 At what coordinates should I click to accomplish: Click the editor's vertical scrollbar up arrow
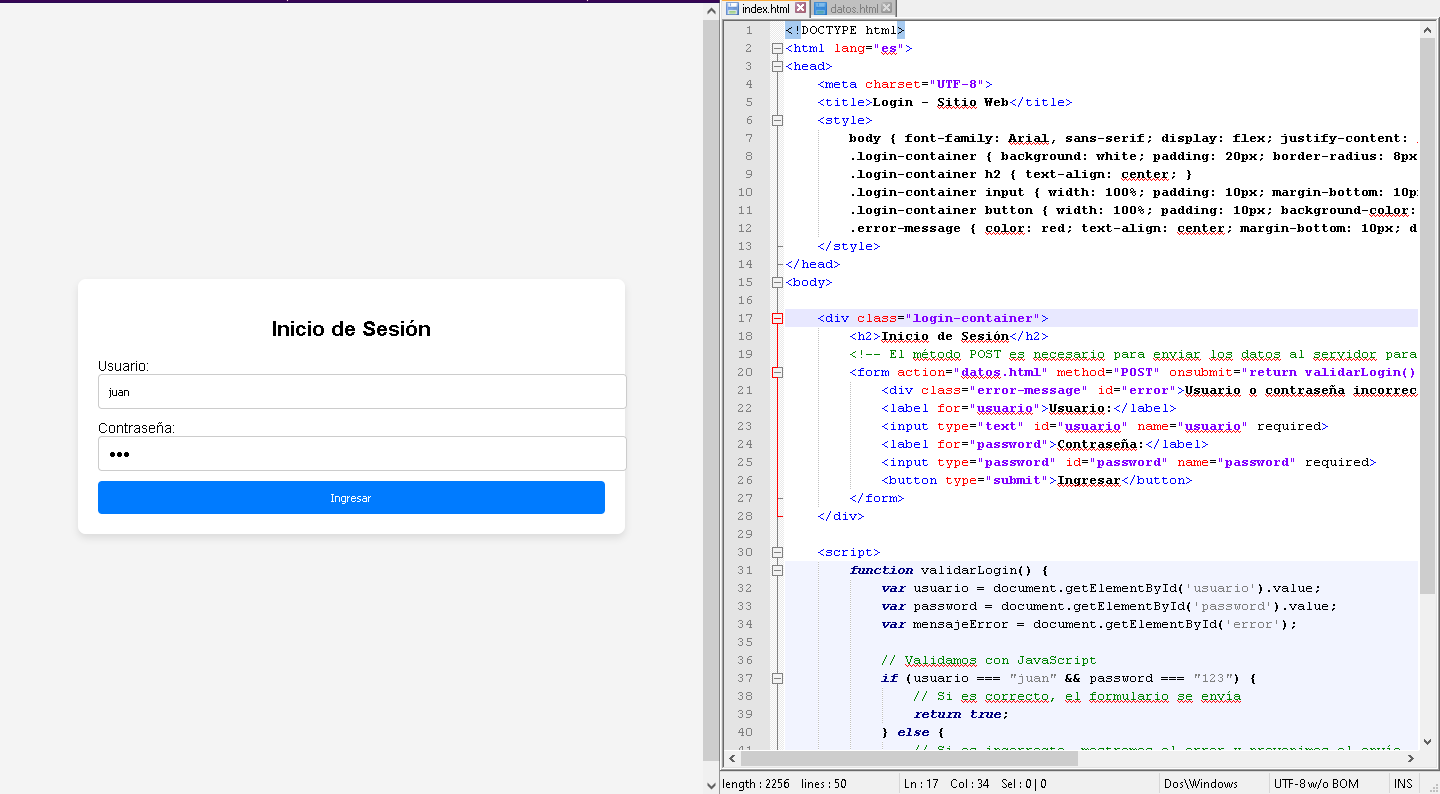tap(1427, 30)
